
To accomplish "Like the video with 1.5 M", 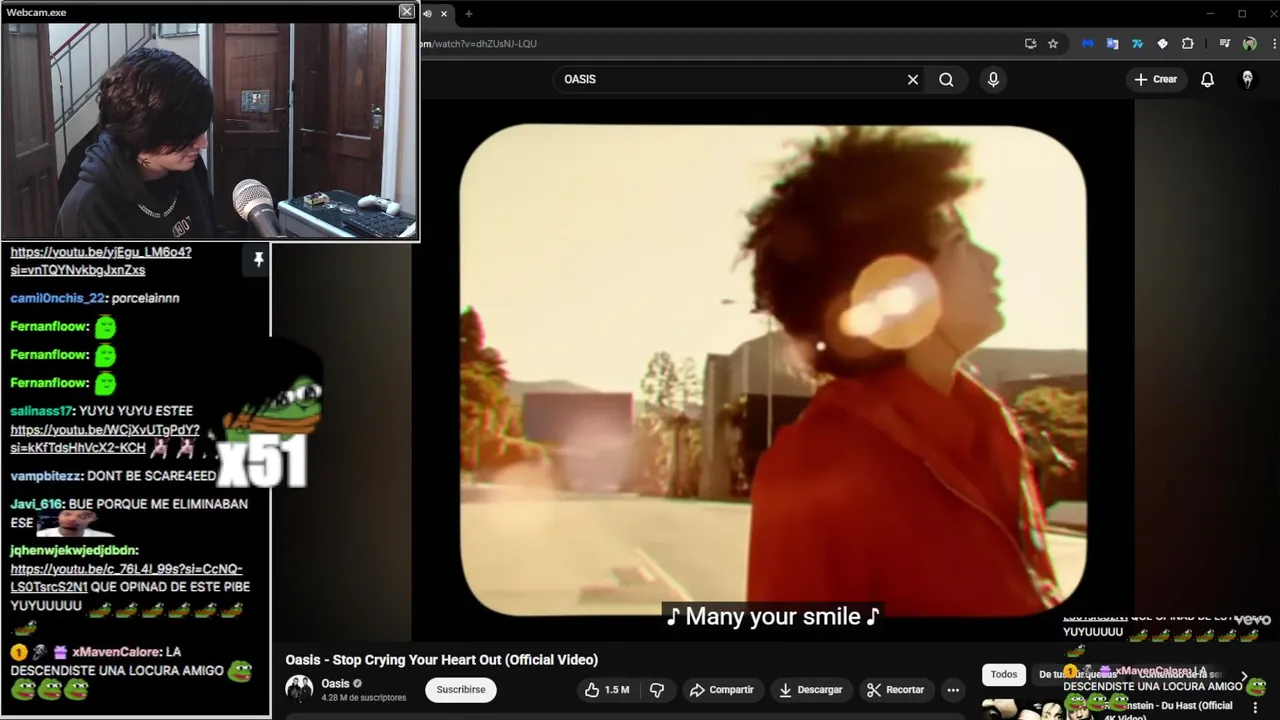I will tap(607, 690).
